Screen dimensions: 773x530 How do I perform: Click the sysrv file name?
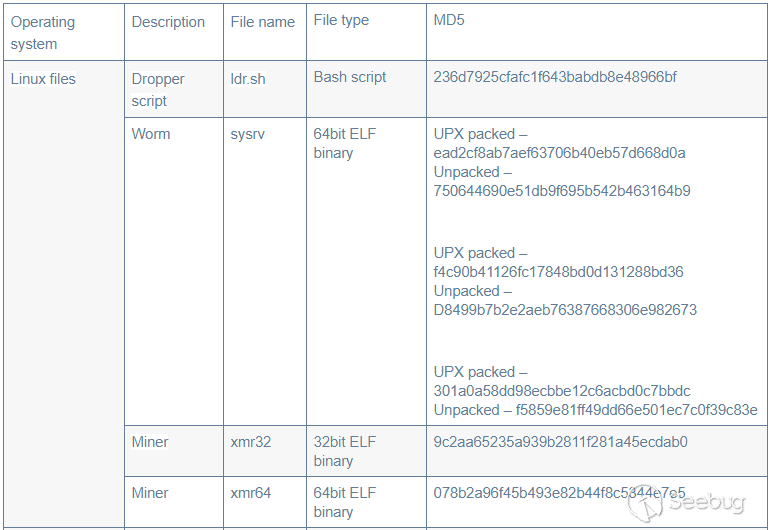[248, 134]
